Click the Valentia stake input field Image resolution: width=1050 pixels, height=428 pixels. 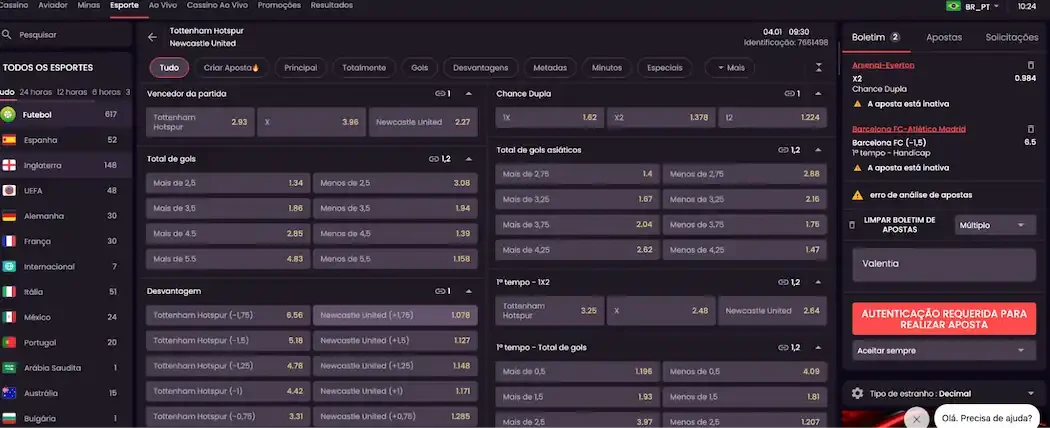pos(944,264)
